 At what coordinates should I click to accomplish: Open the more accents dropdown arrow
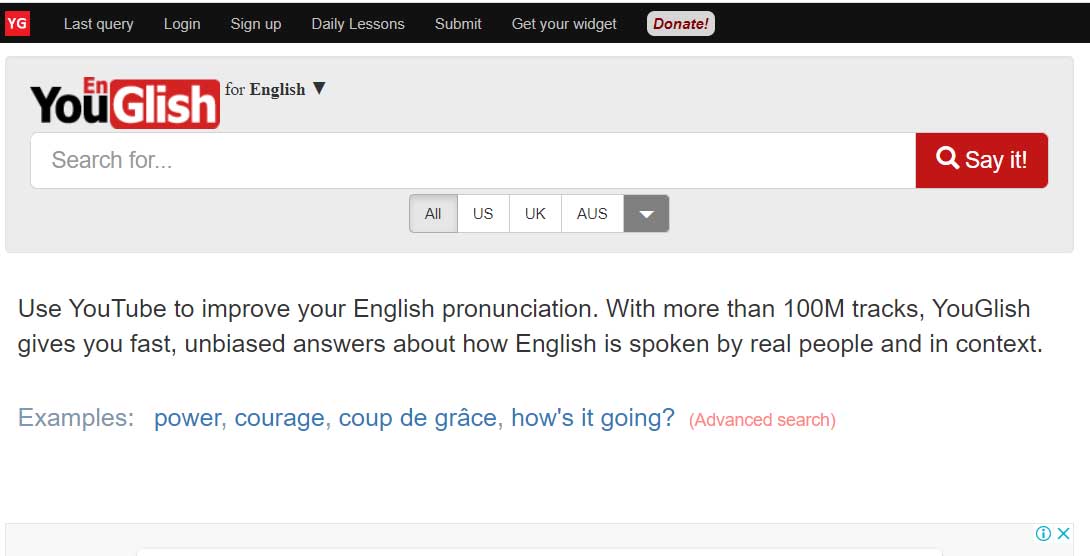point(646,213)
